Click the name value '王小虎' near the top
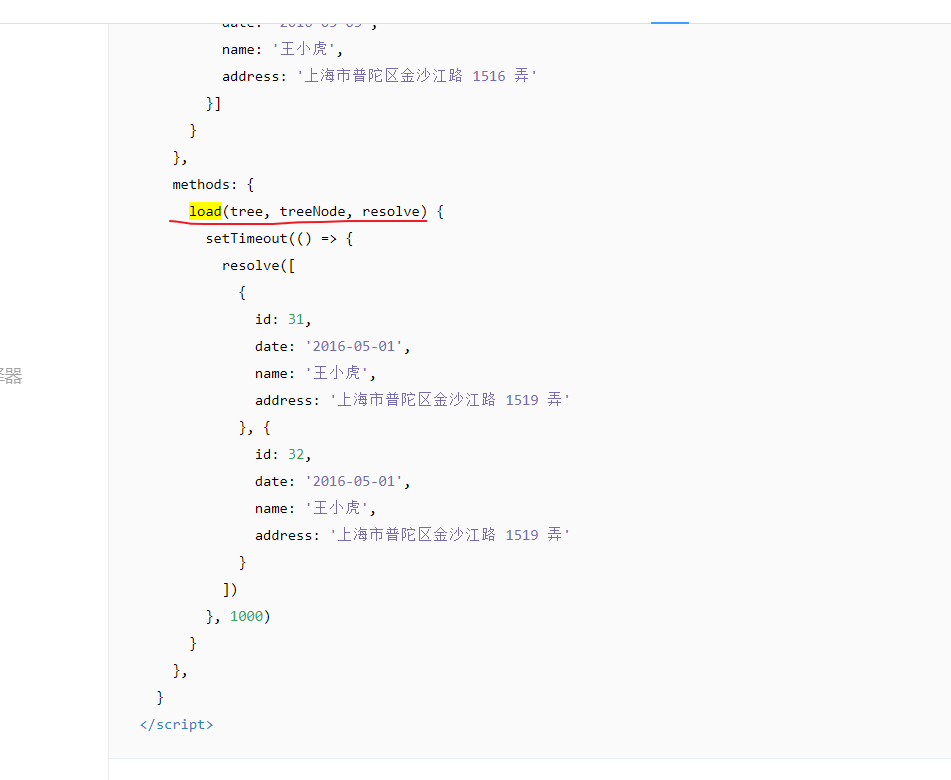Viewport: 951px width, 780px height. 302,48
